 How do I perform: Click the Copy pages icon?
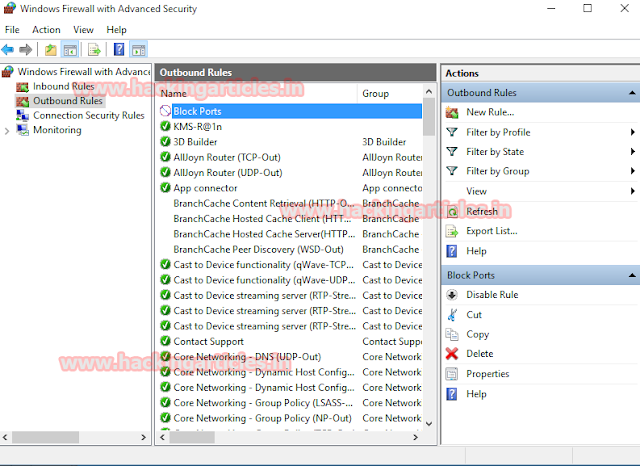click(452, 334)
